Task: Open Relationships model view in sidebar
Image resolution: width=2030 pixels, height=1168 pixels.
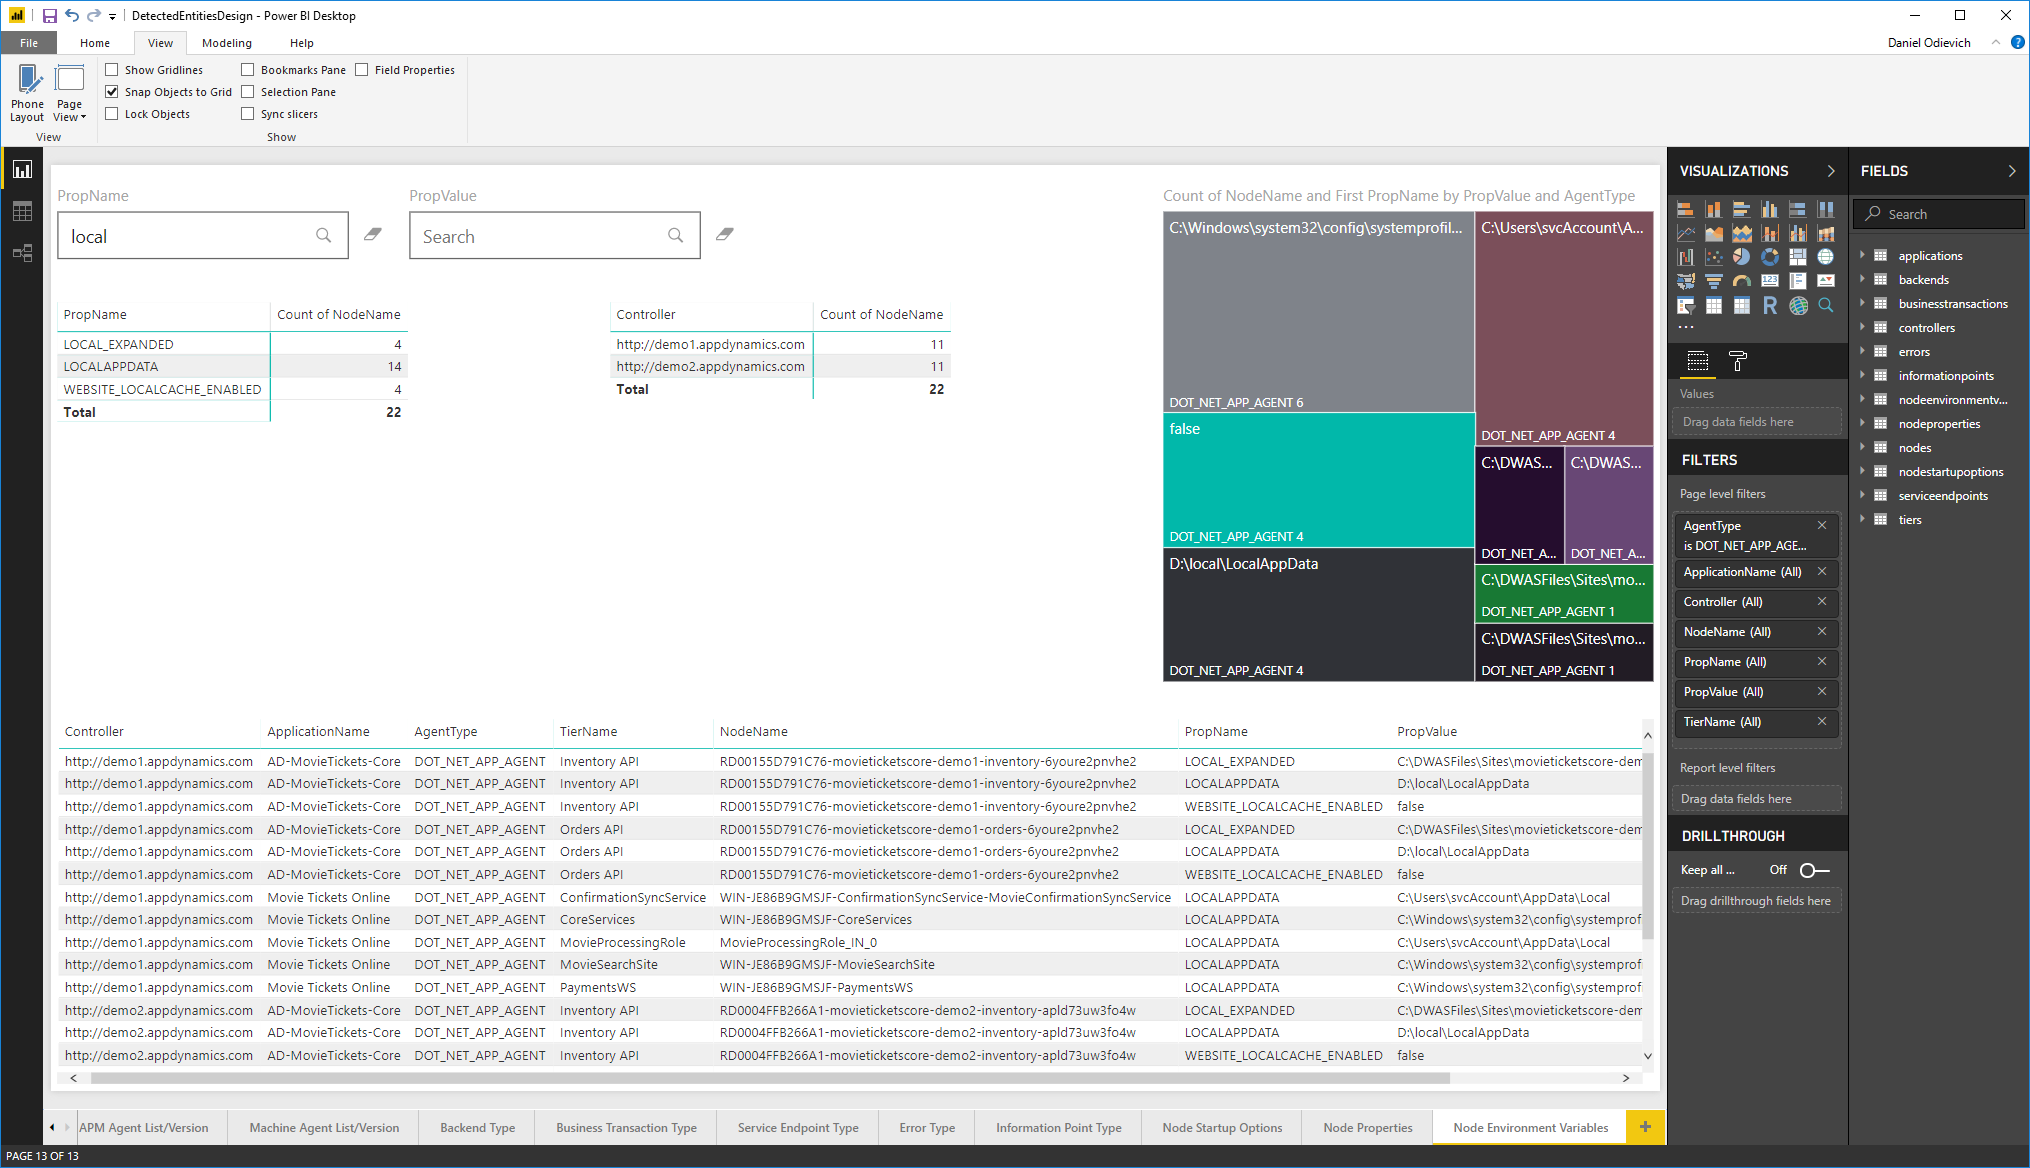Action: tap(22, 253)
